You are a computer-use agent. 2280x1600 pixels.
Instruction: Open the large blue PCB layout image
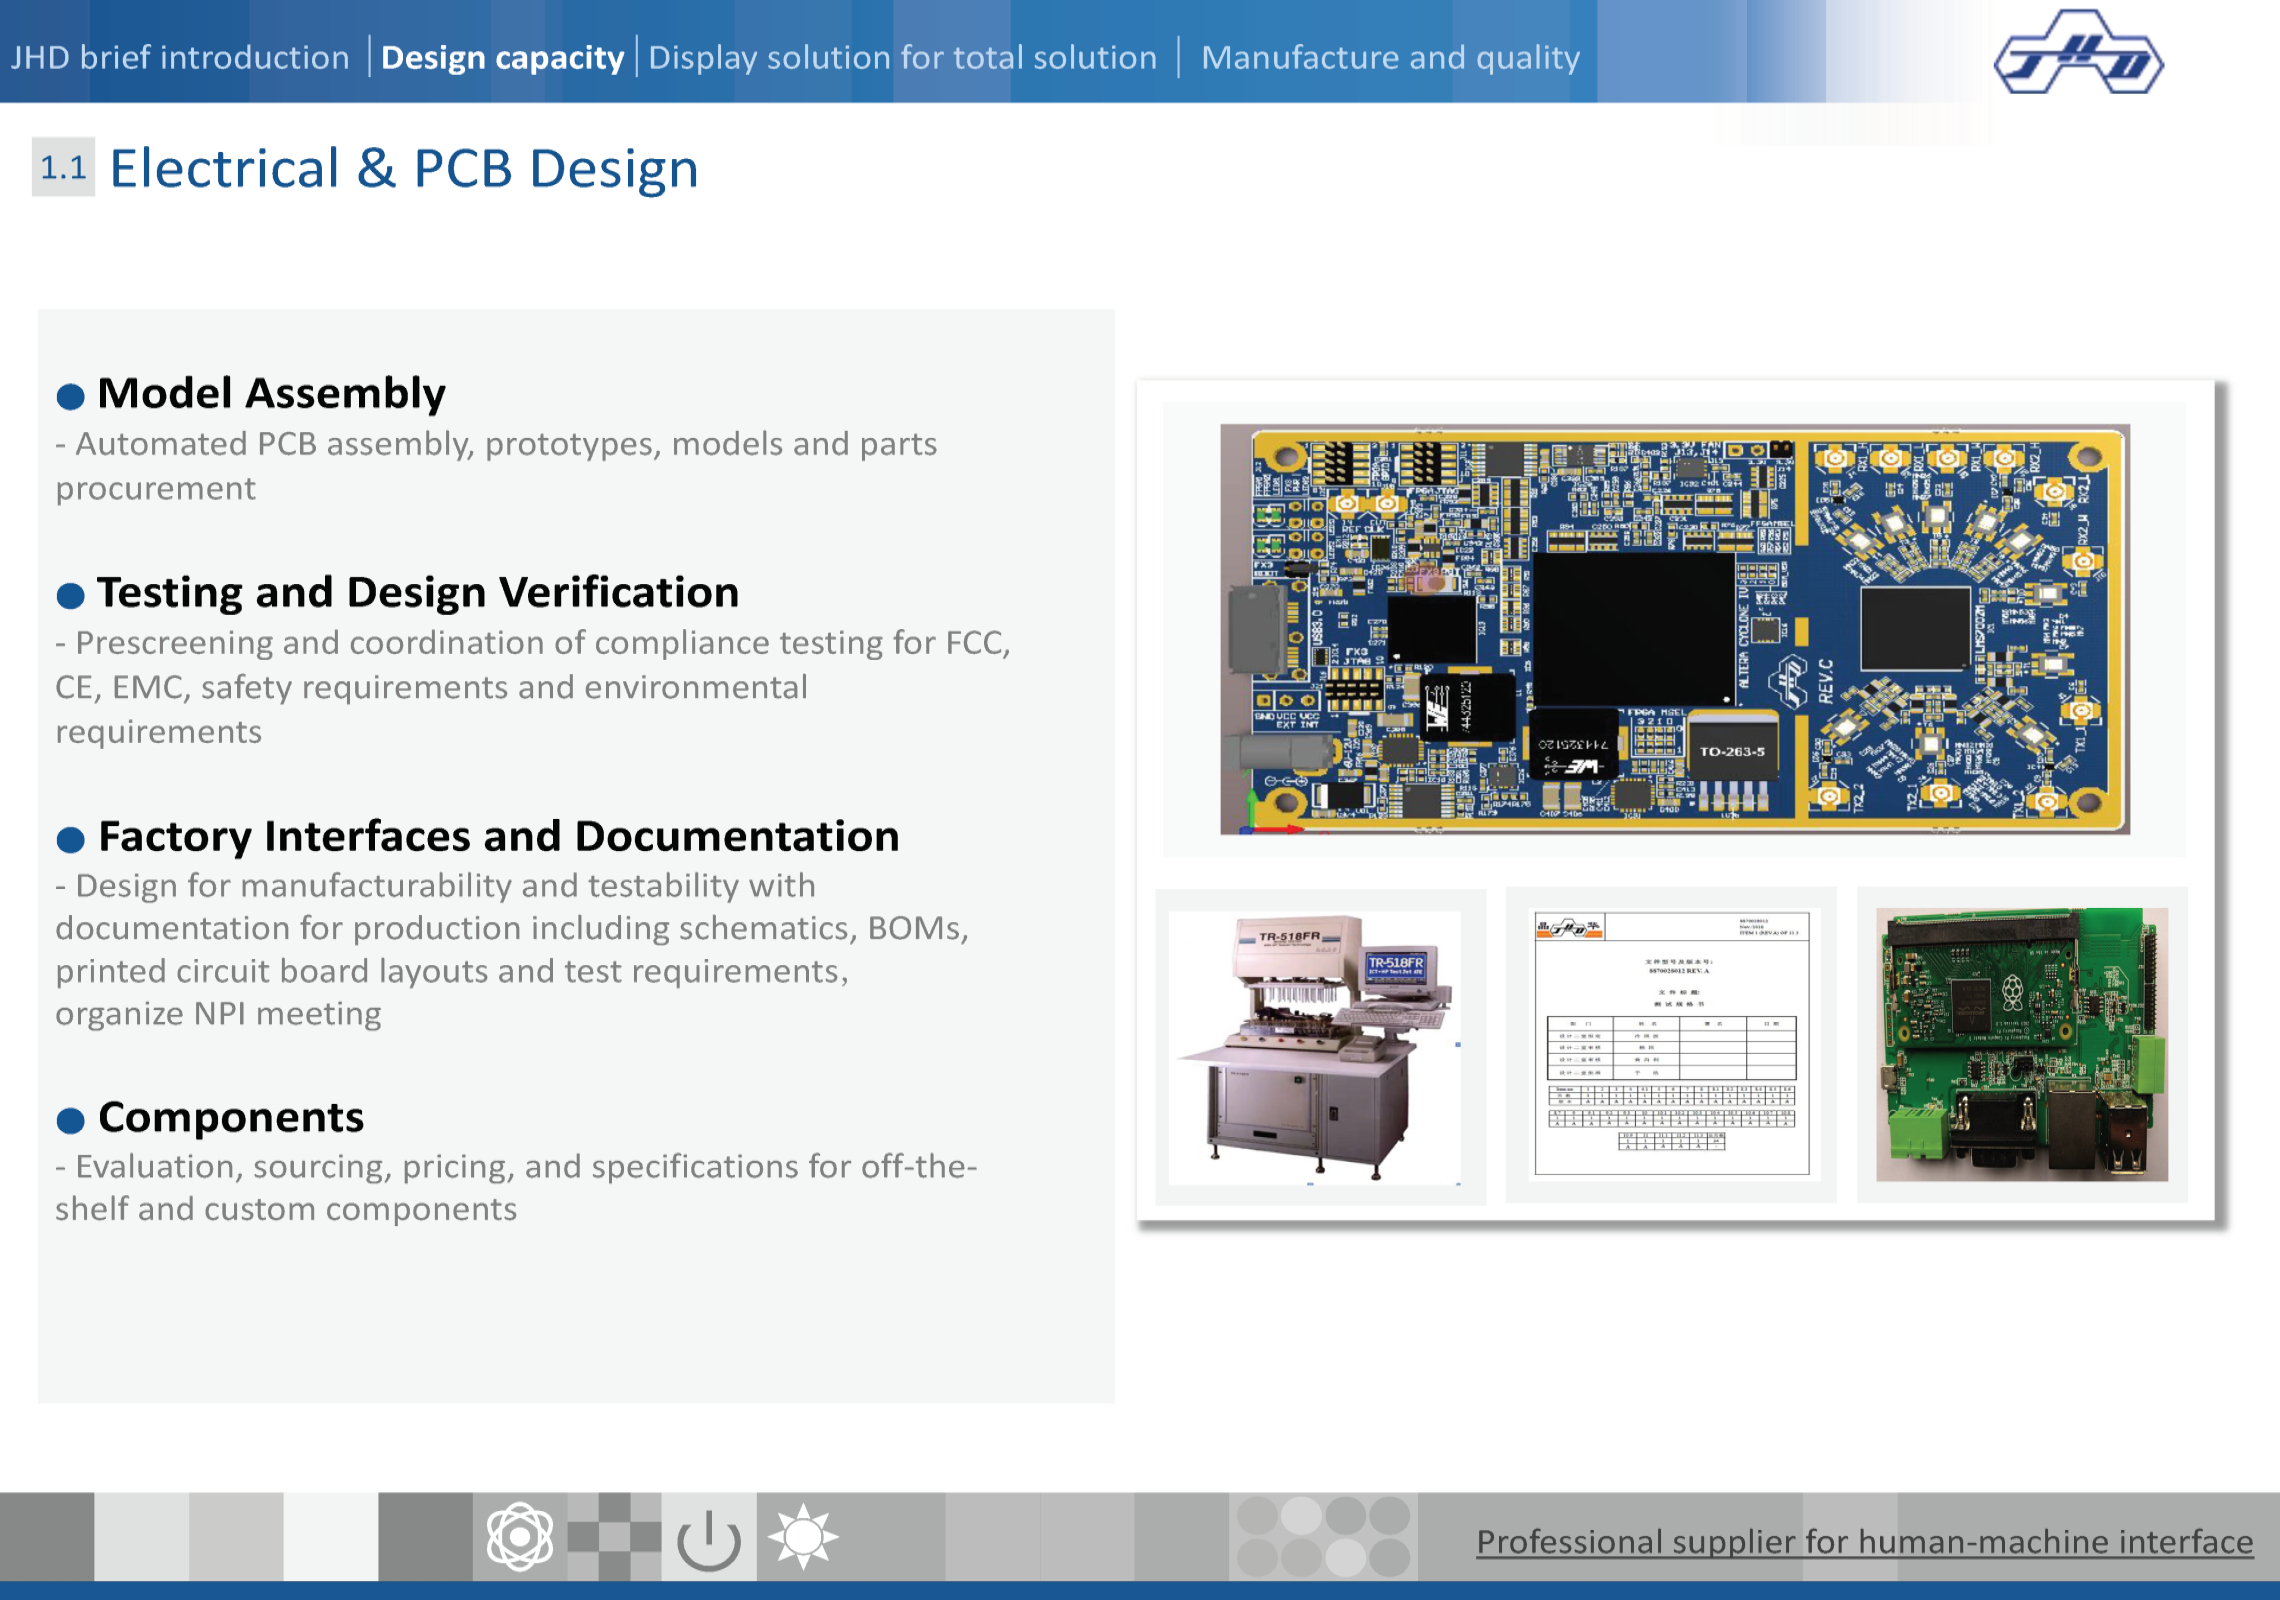click(x=1674, y=629)
